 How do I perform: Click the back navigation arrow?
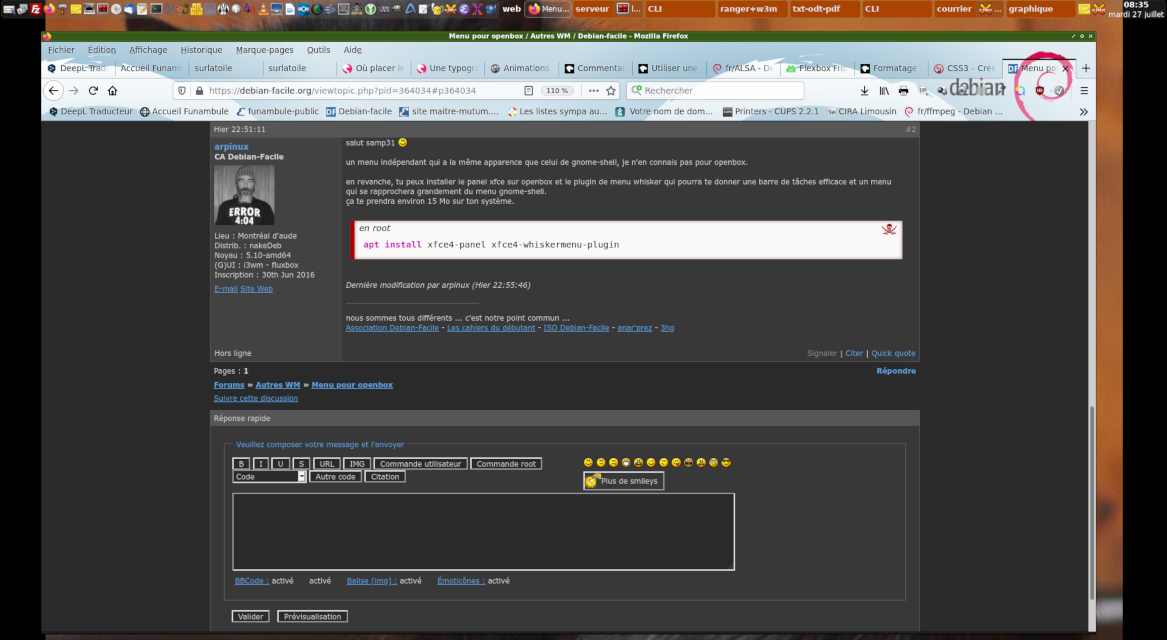54,90
